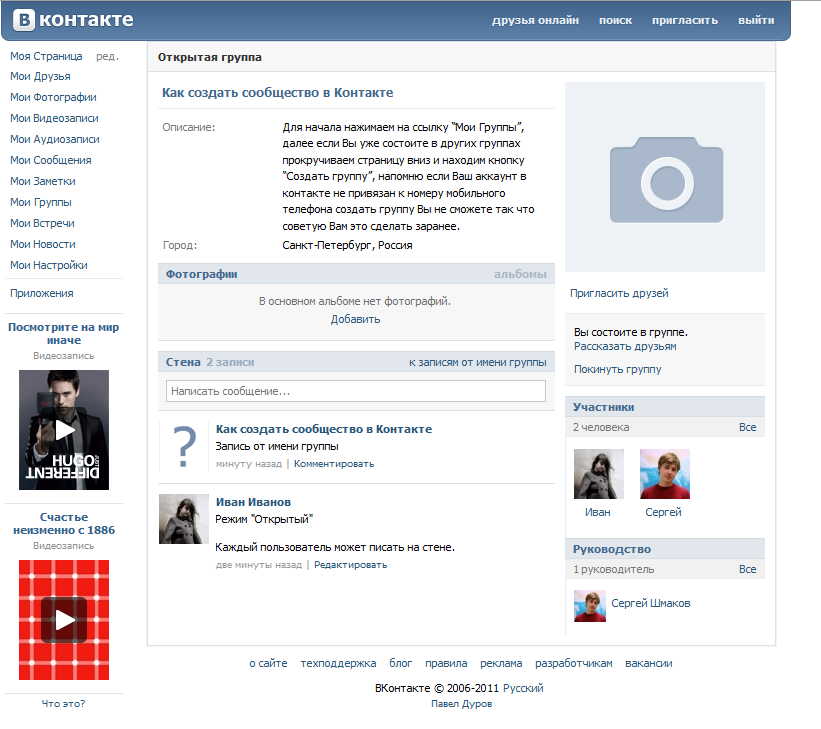Image resolution: width=821 pixels, height=729 pixels.
Task: Click the name Сергей under Участники
Action: pos(663,512)
